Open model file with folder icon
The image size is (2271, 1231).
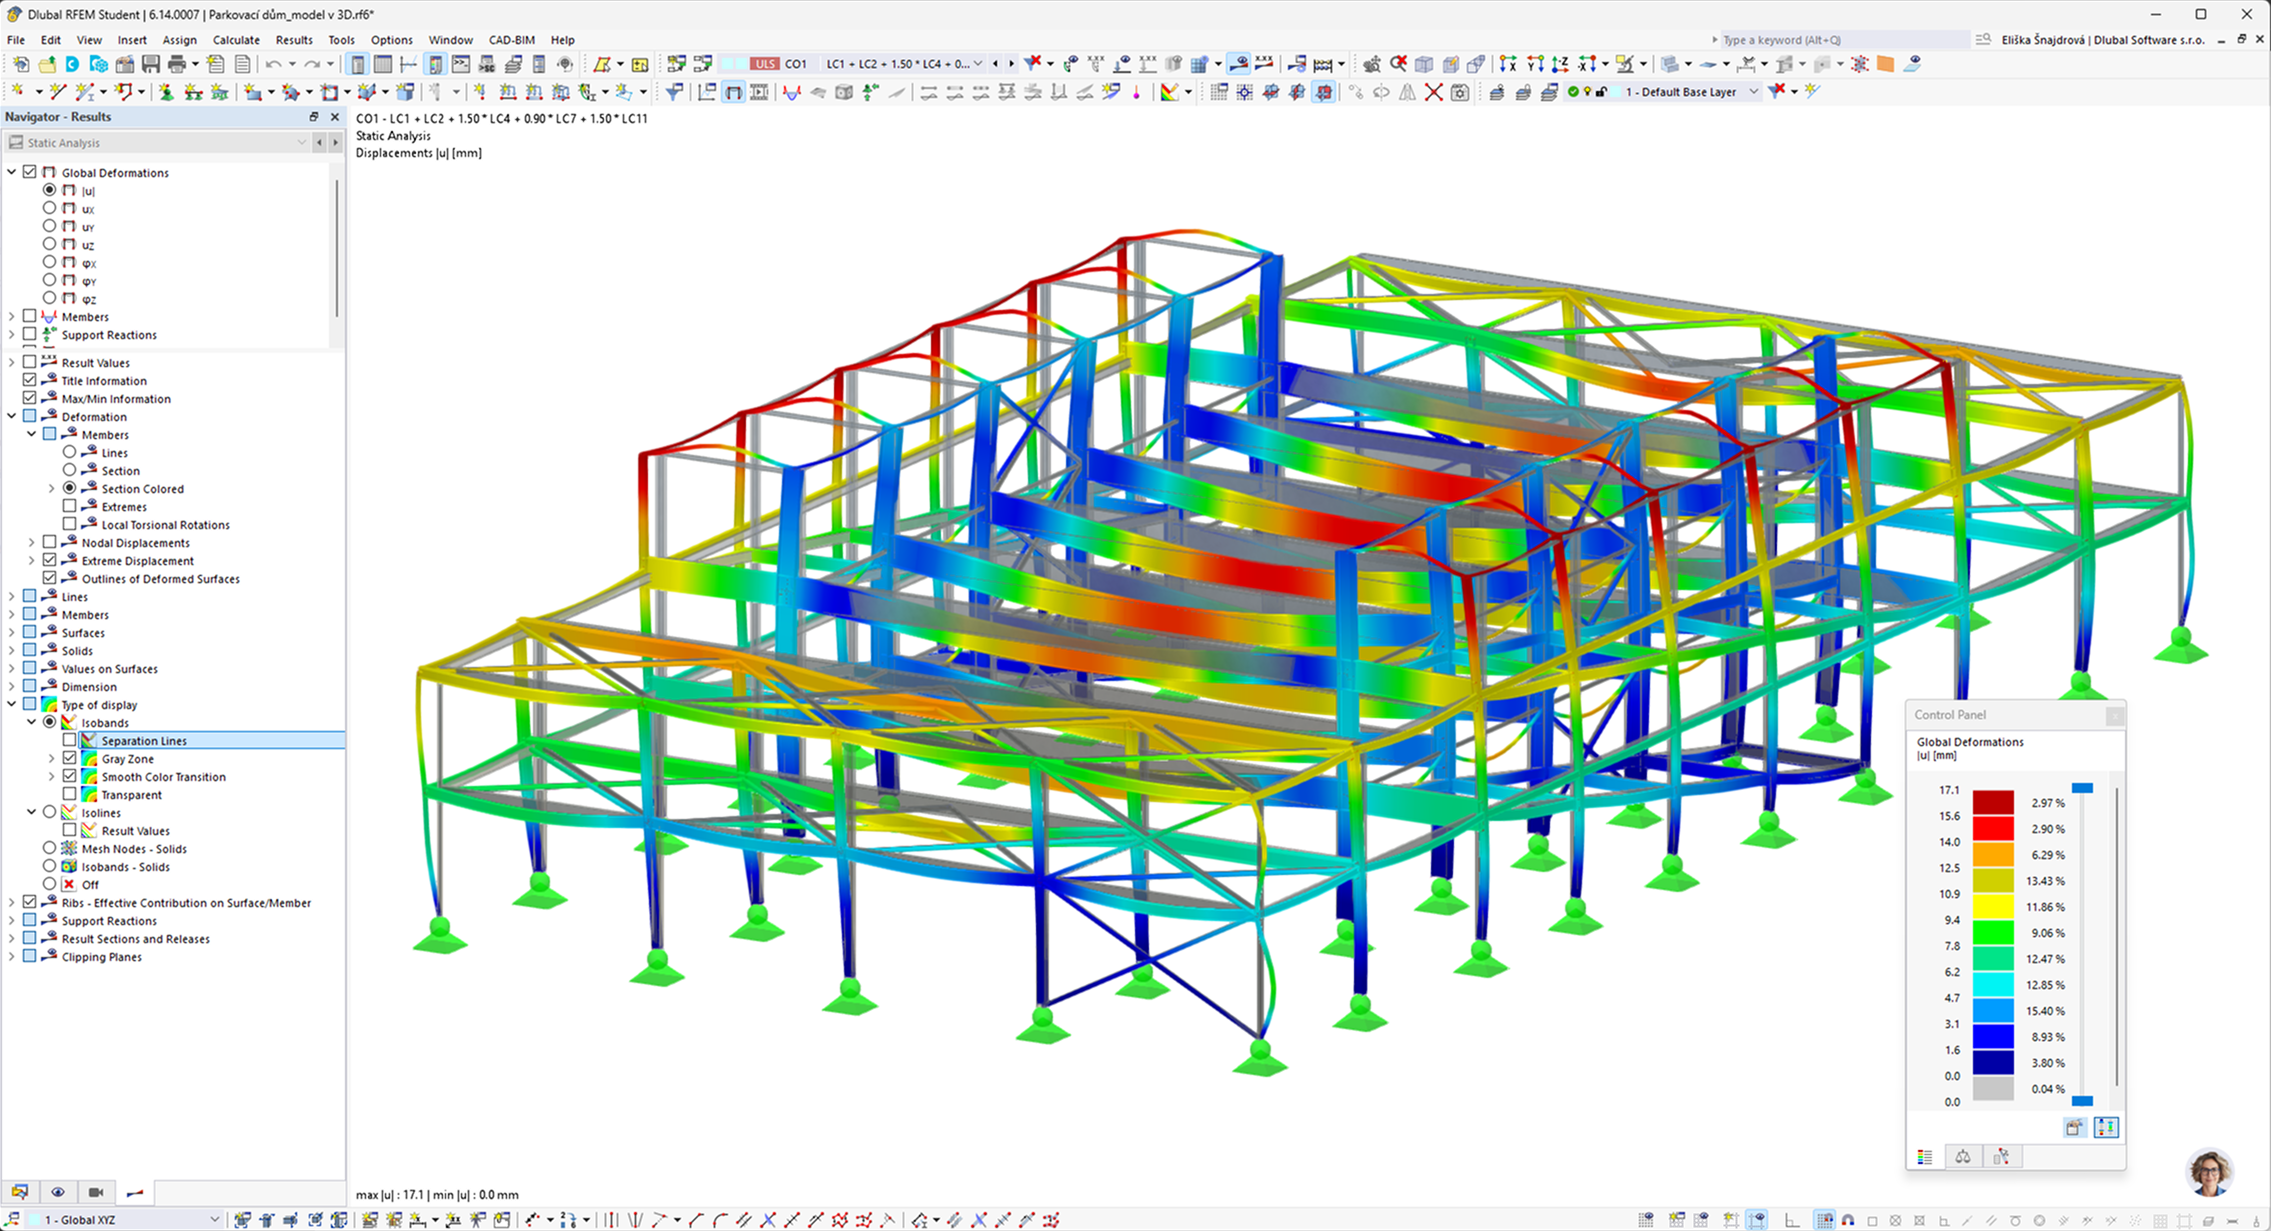point(47,64)
